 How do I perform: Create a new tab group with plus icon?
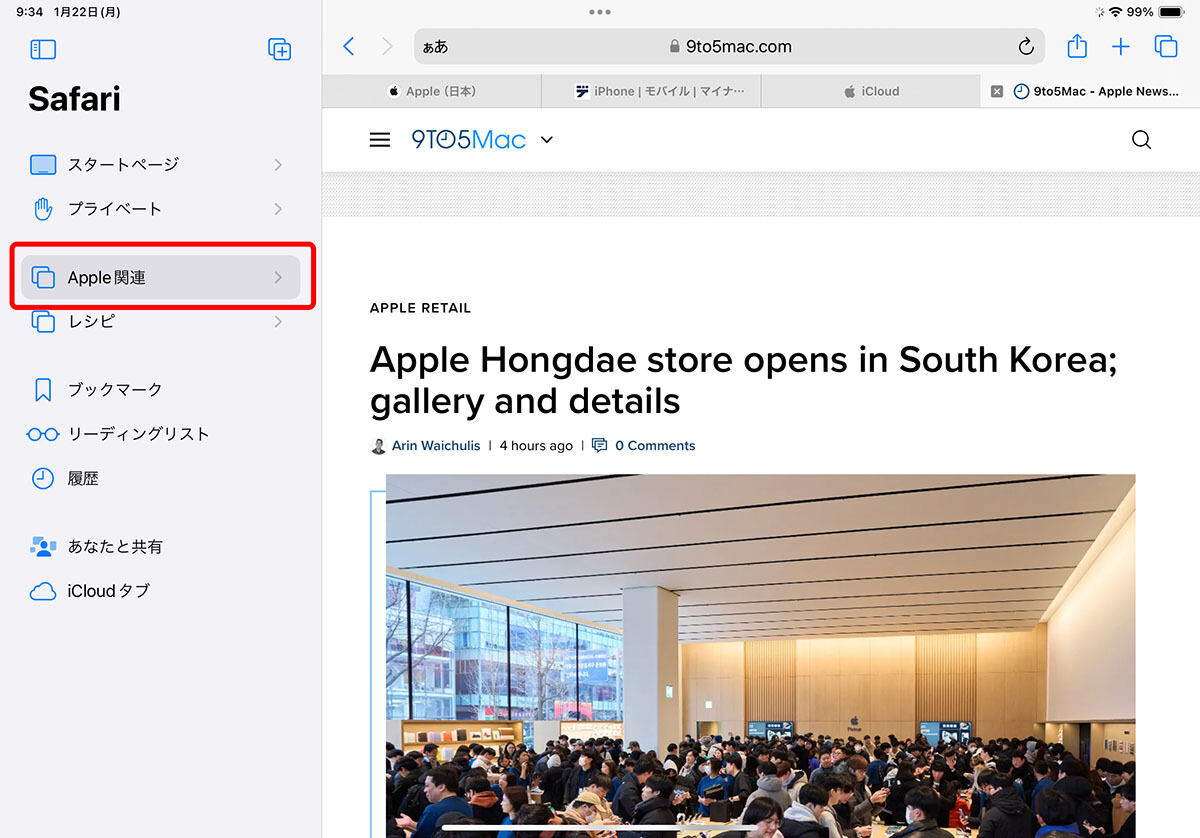(280, 49)
